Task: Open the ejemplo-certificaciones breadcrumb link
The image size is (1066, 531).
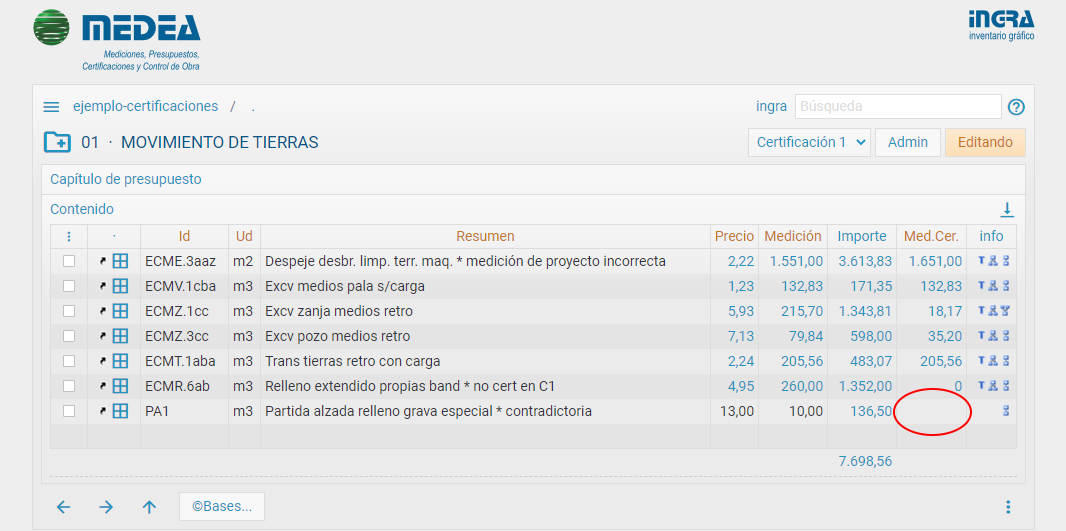Action: (x=145, y=106)
